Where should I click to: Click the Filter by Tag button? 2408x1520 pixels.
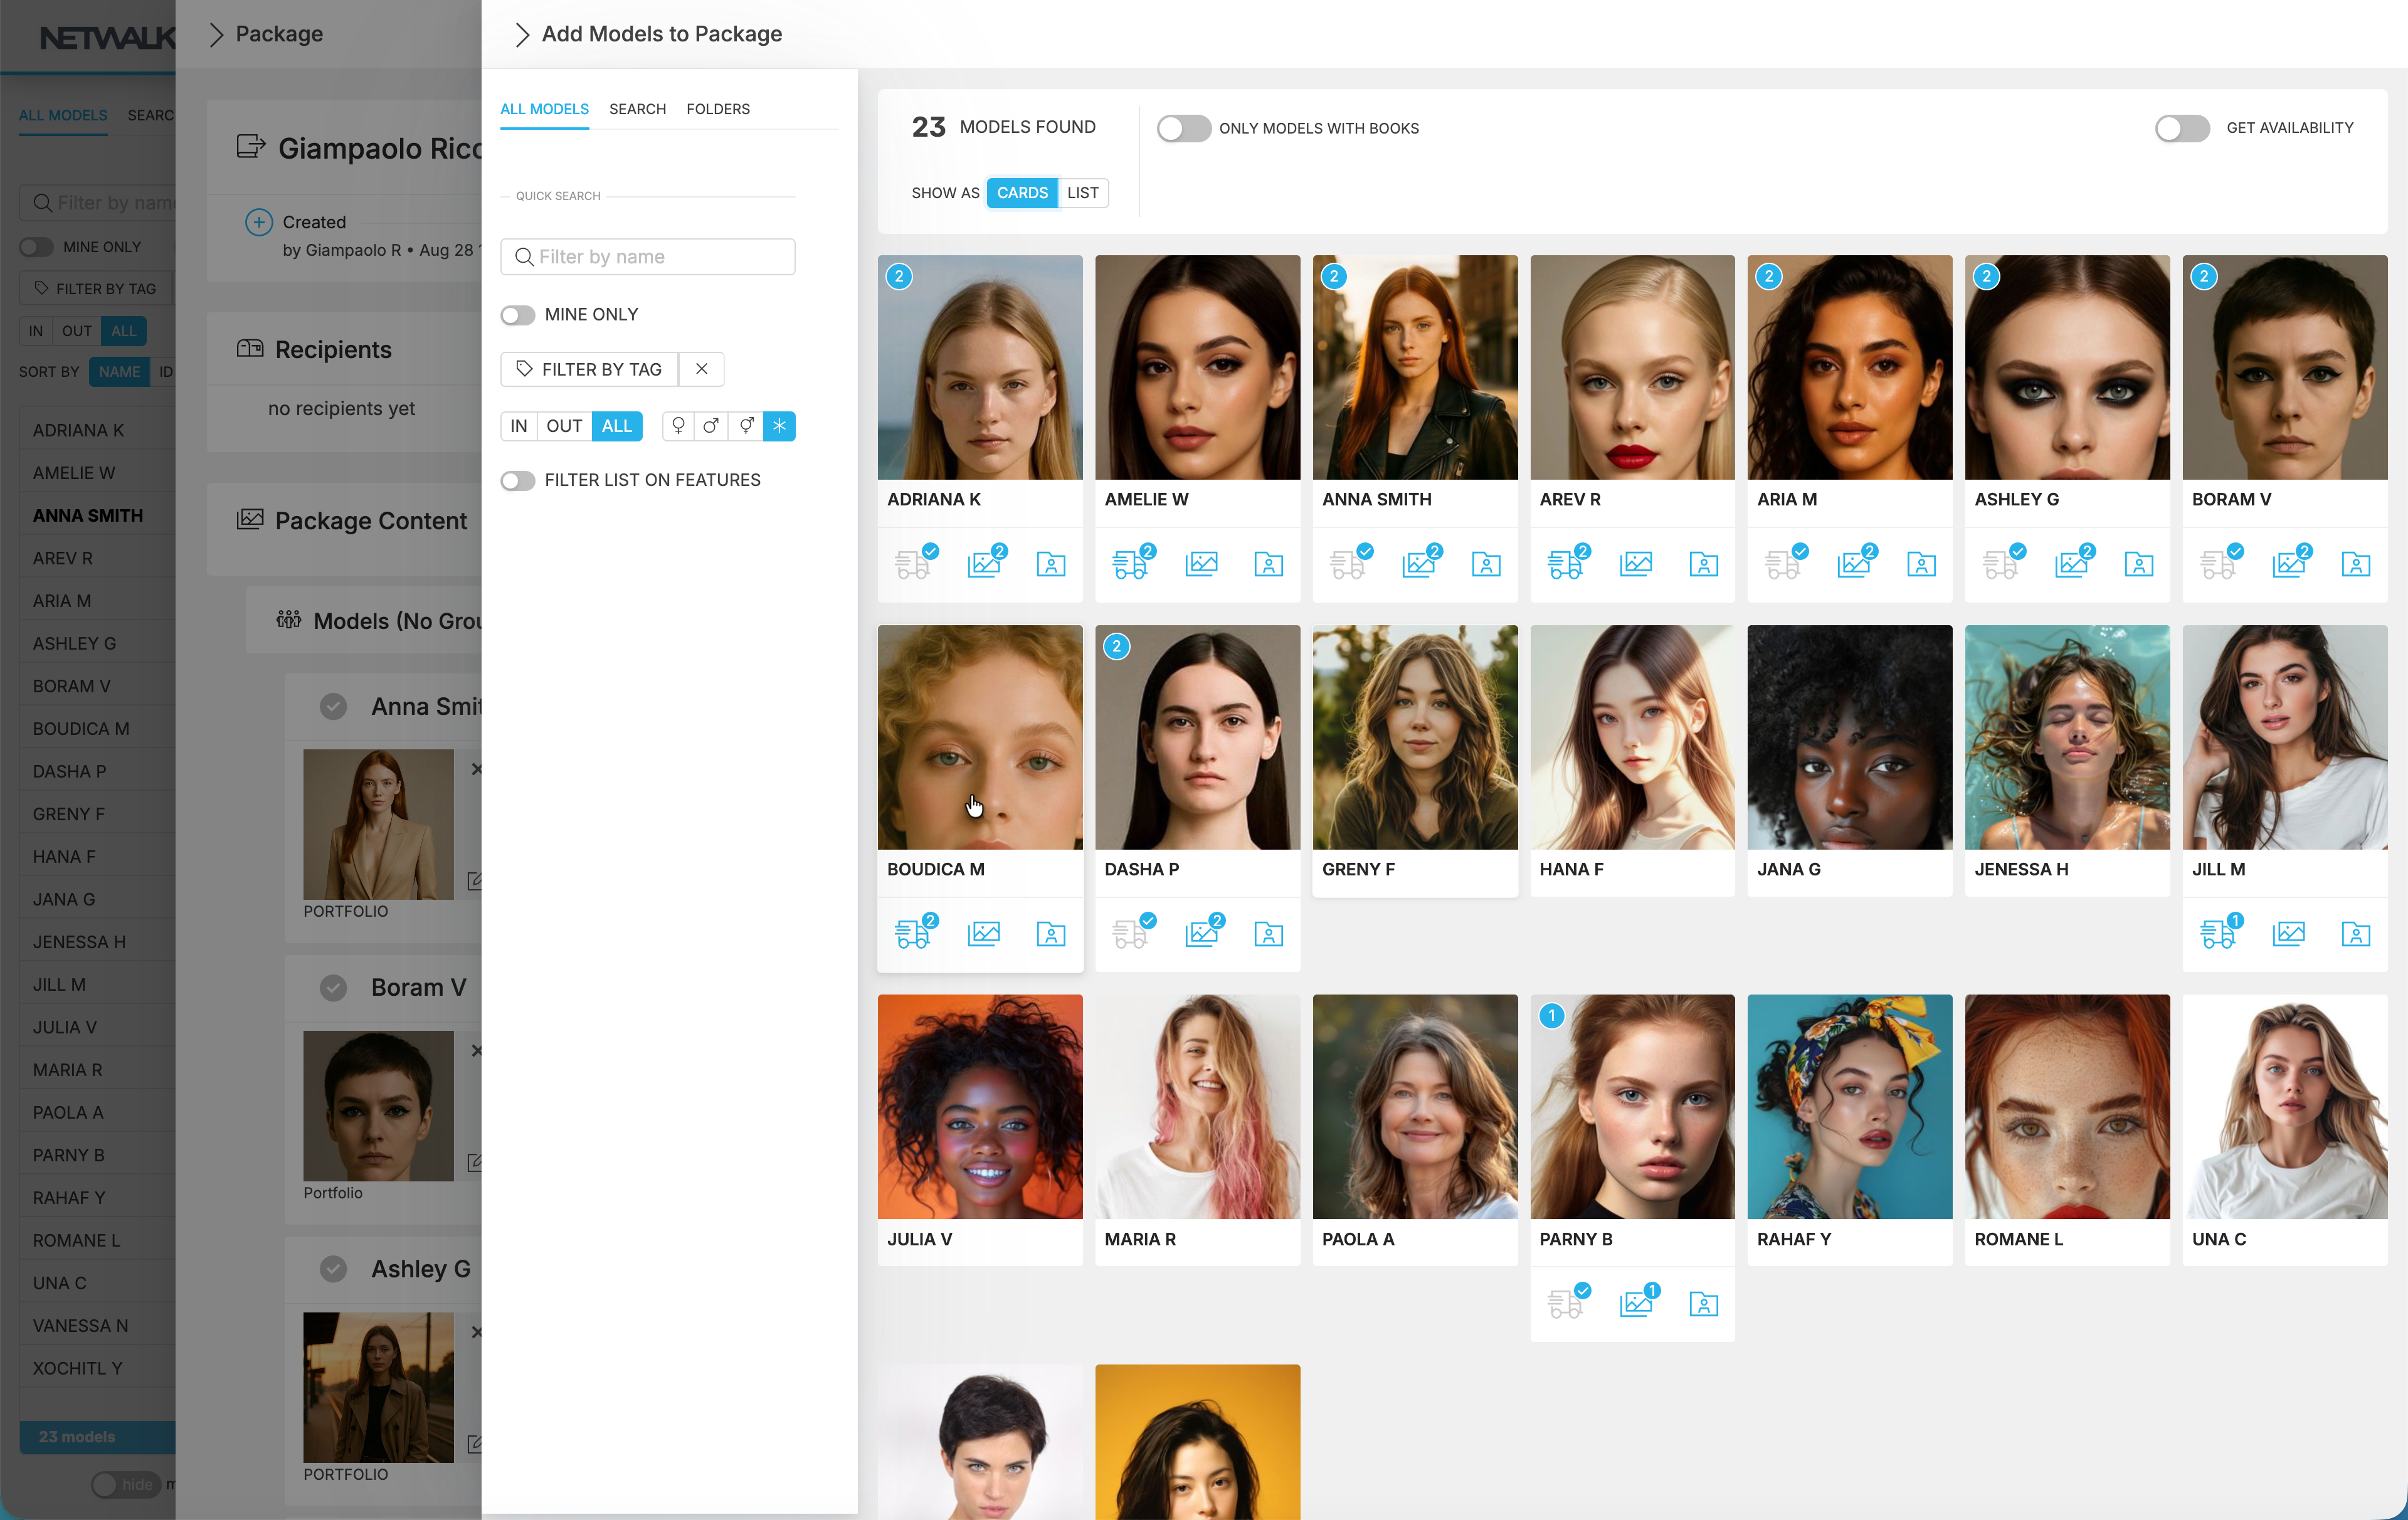(x=588, y=369)
